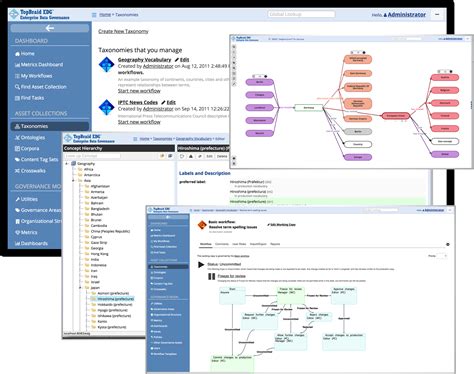The height and width of the screenshot is (374, 474).
Task: Open Find Asset Collection in the sidebar
Action: 40,87
